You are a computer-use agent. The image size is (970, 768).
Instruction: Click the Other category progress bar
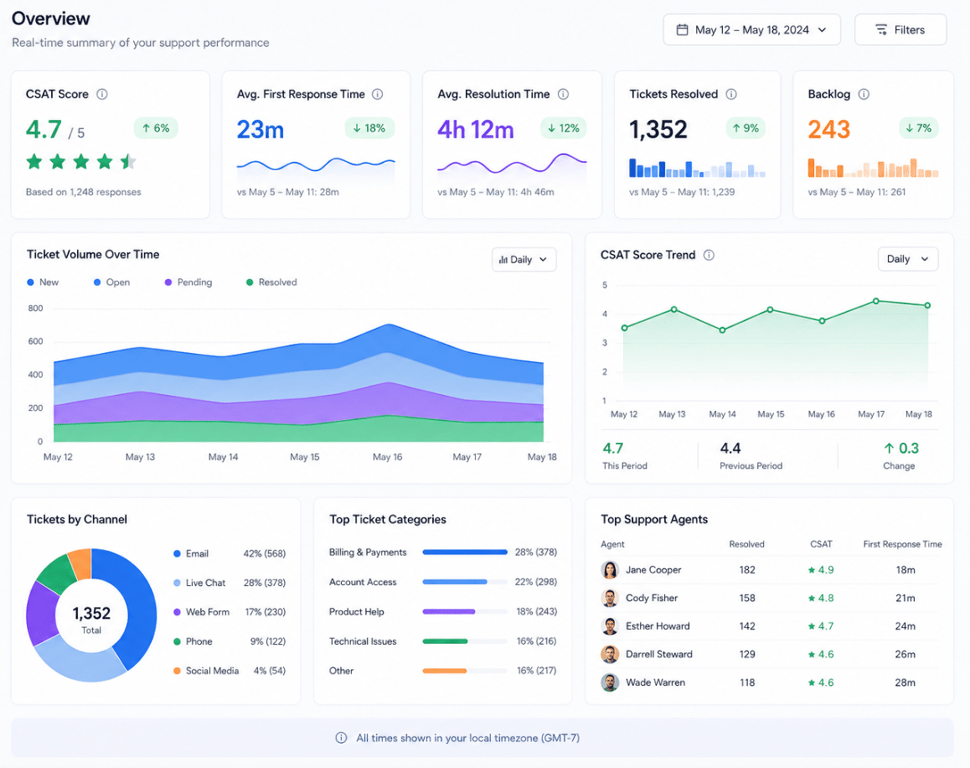coord(465,671)
